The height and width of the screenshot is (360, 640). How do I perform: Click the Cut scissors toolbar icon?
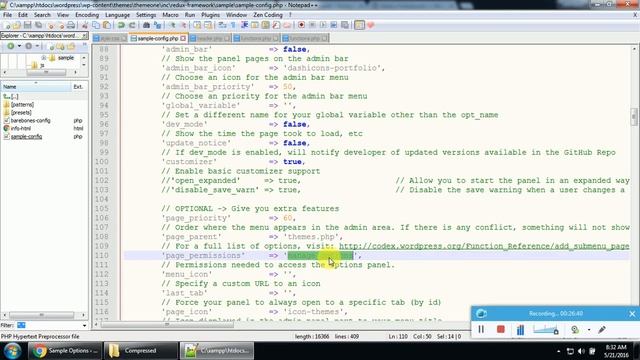click(85, 25)
